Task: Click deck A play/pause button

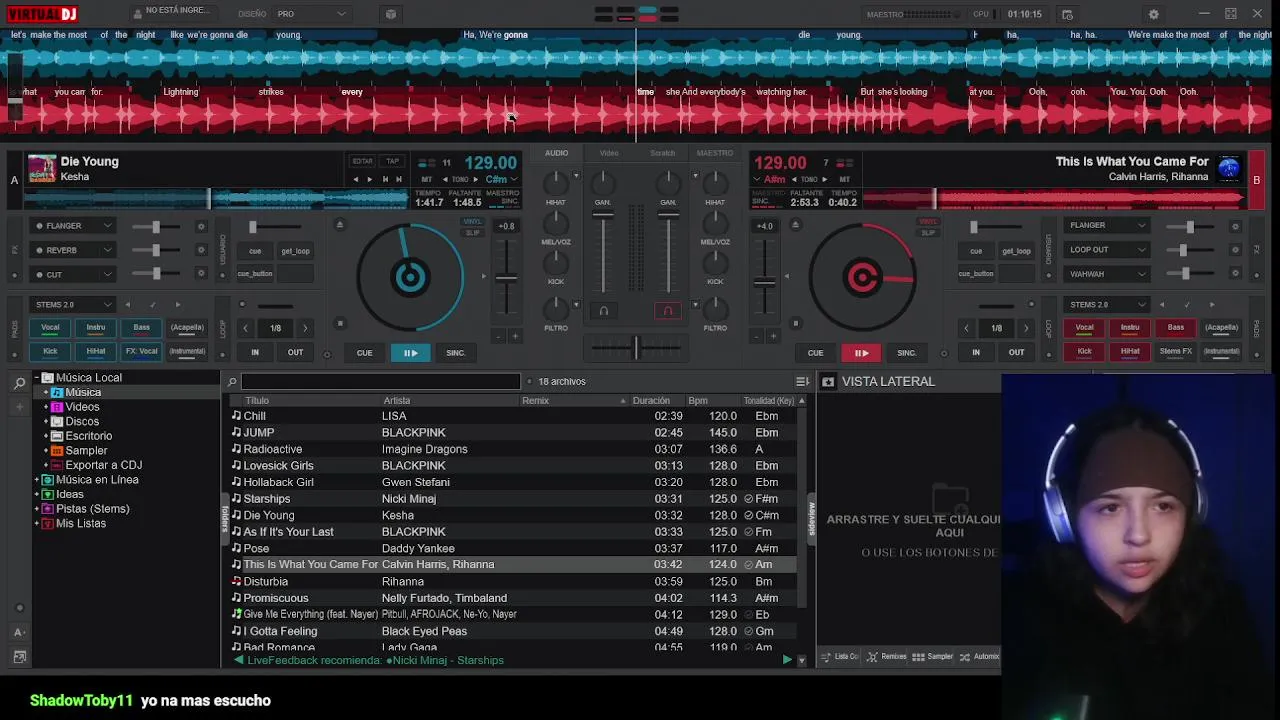Action: (x=410, y=353)
